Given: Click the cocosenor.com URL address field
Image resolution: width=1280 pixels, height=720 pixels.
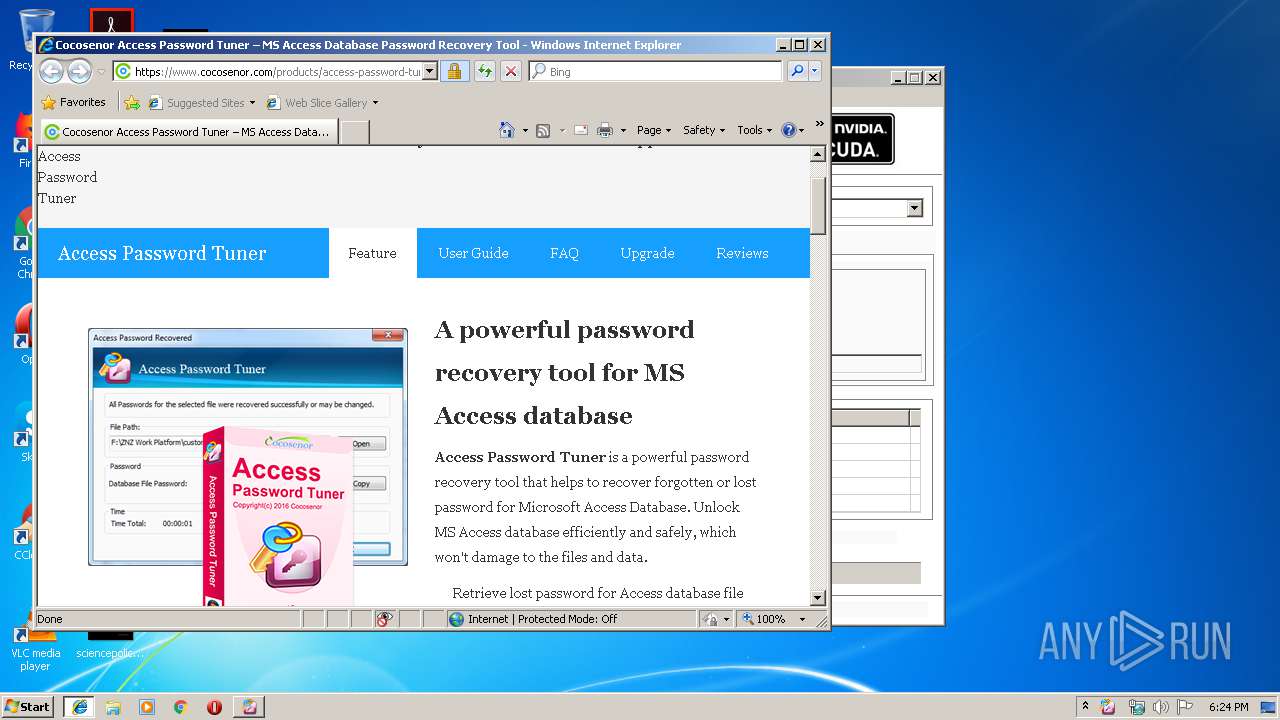Looking at the screenshot, I should click(268, 71).
